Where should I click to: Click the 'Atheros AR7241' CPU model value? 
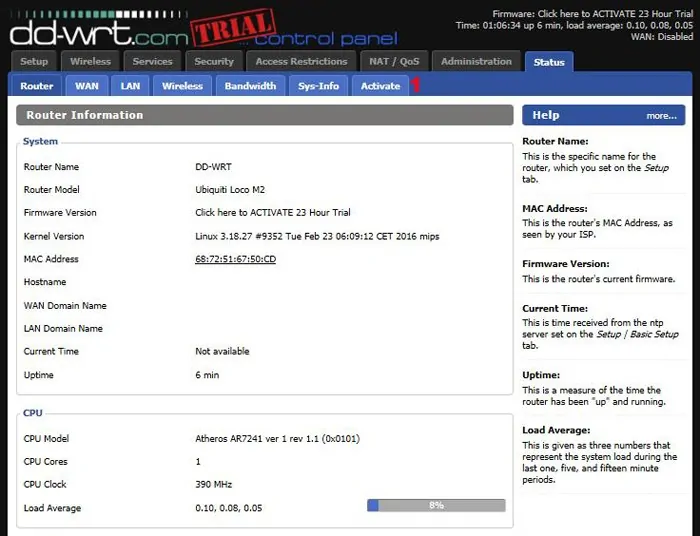coord(277,439)
